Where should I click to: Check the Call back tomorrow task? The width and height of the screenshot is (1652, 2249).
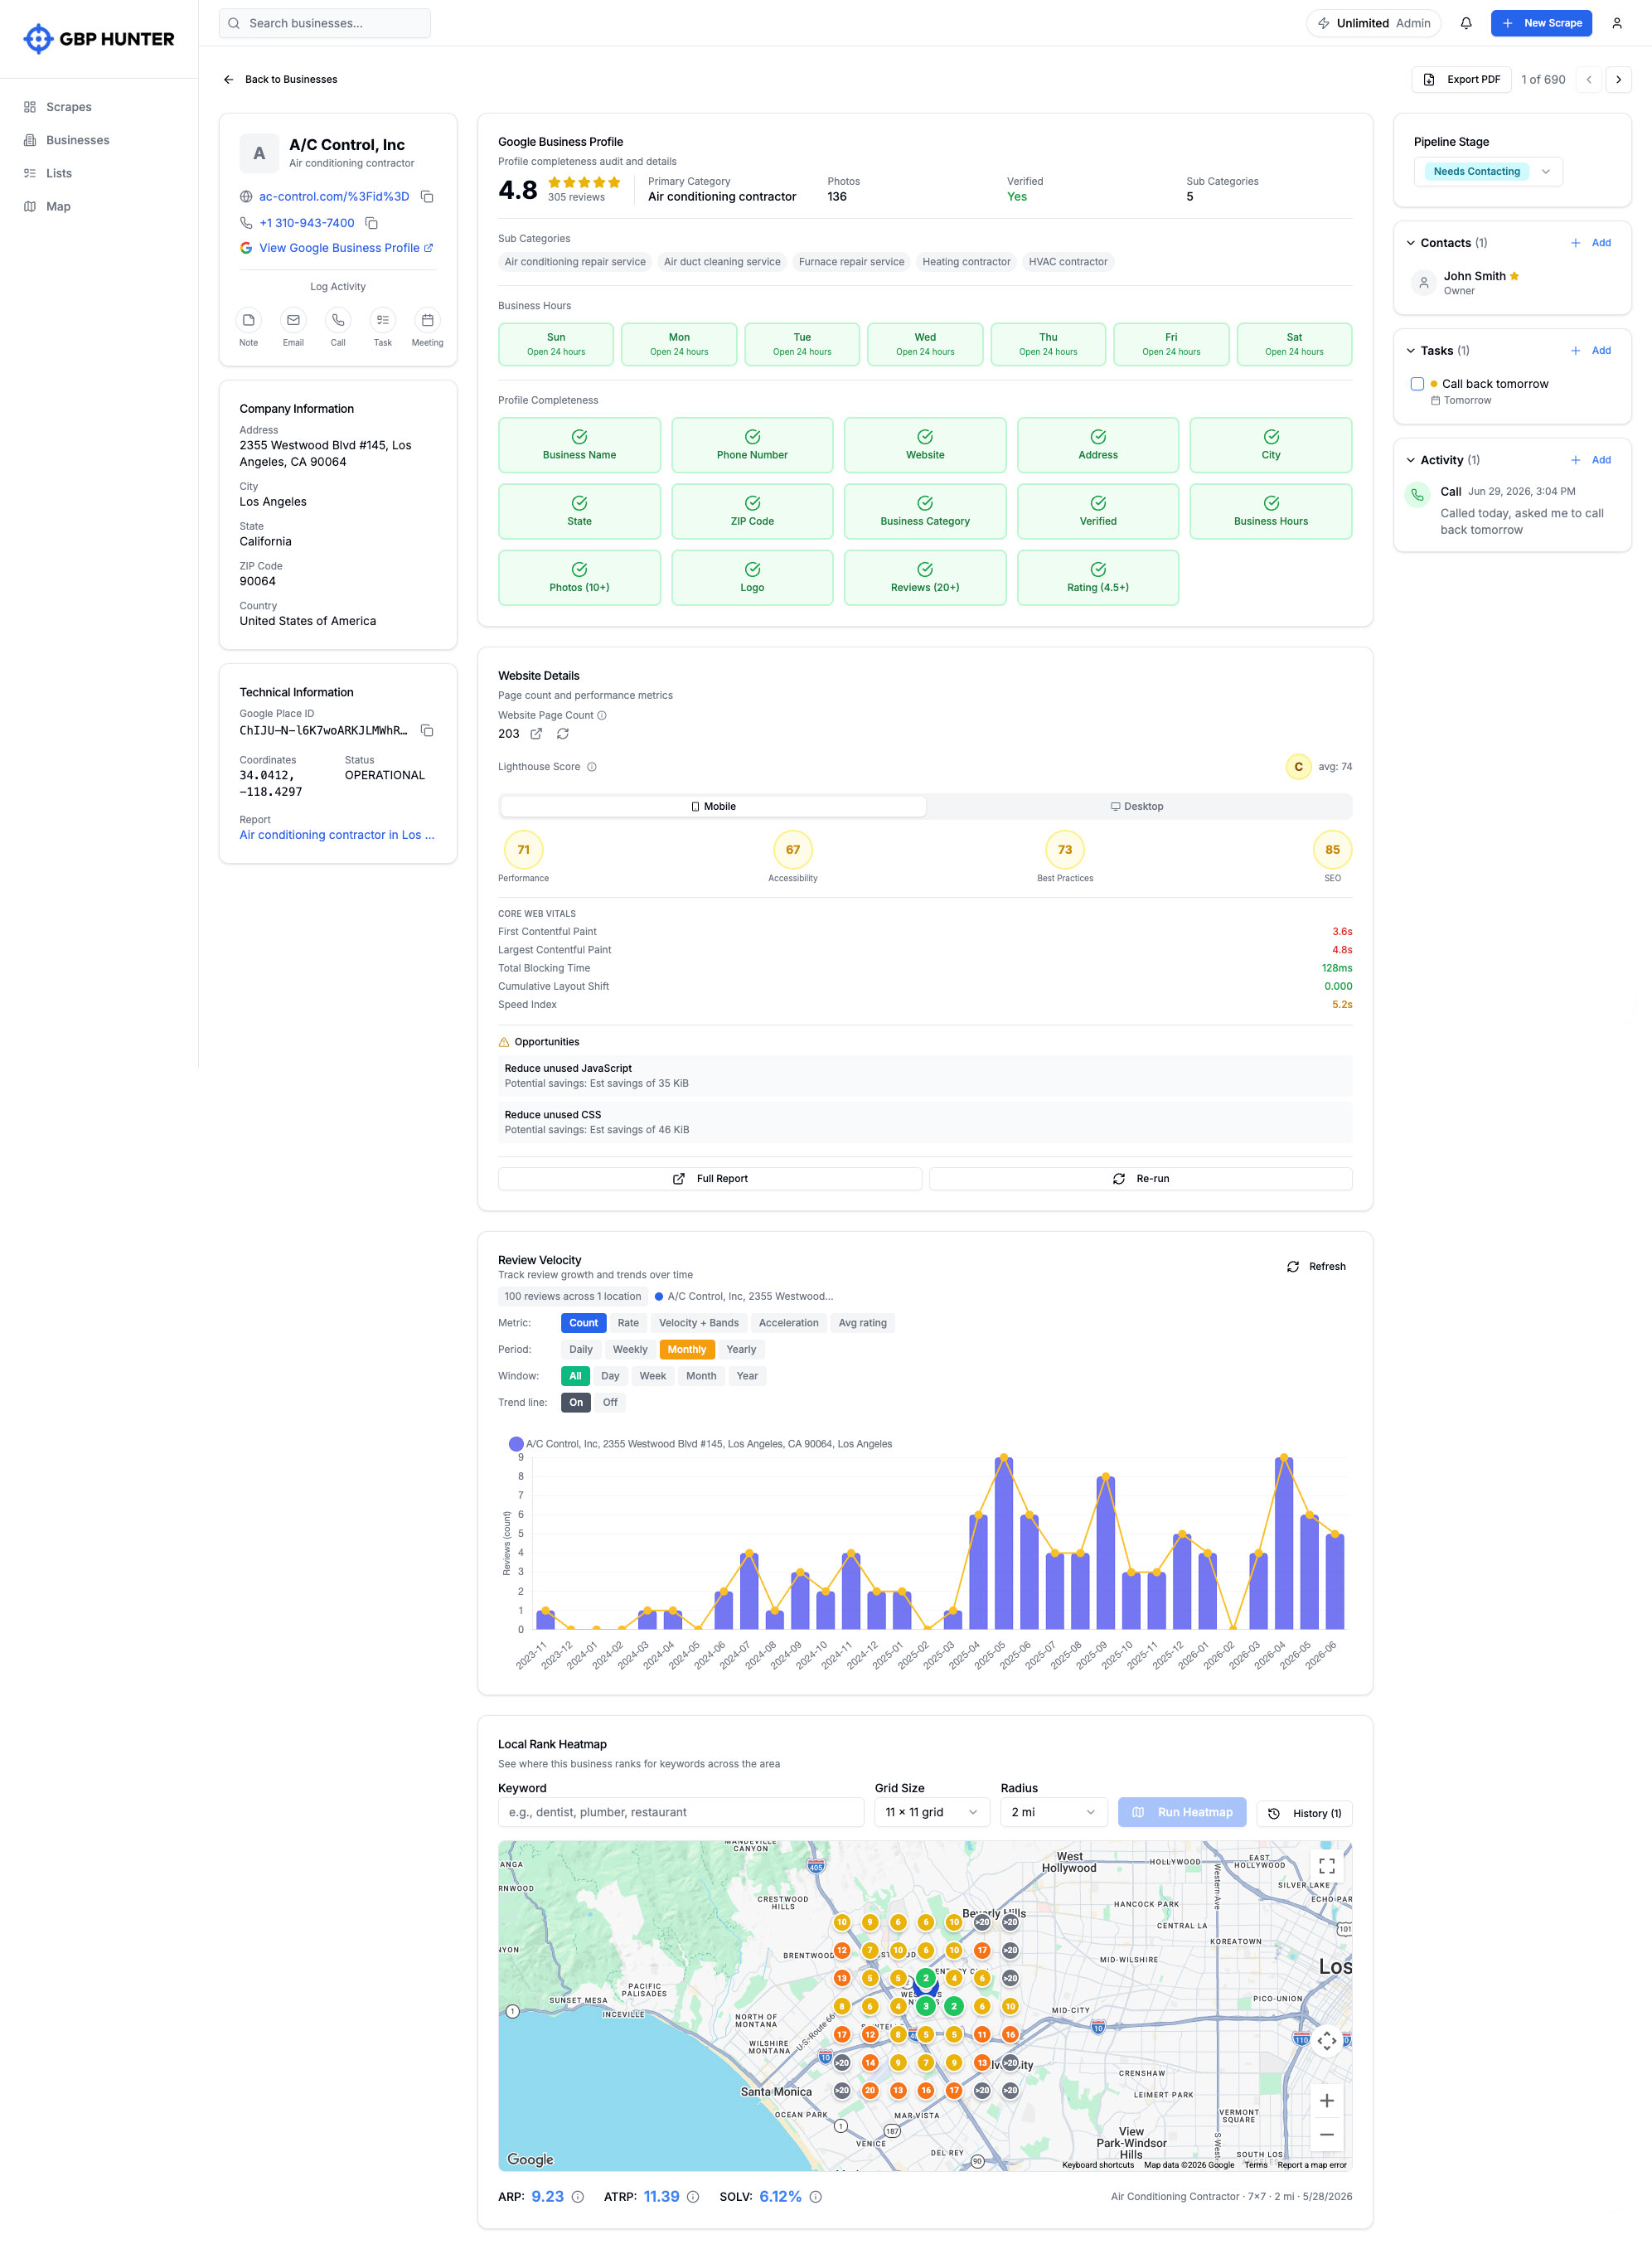point(1417,384)
